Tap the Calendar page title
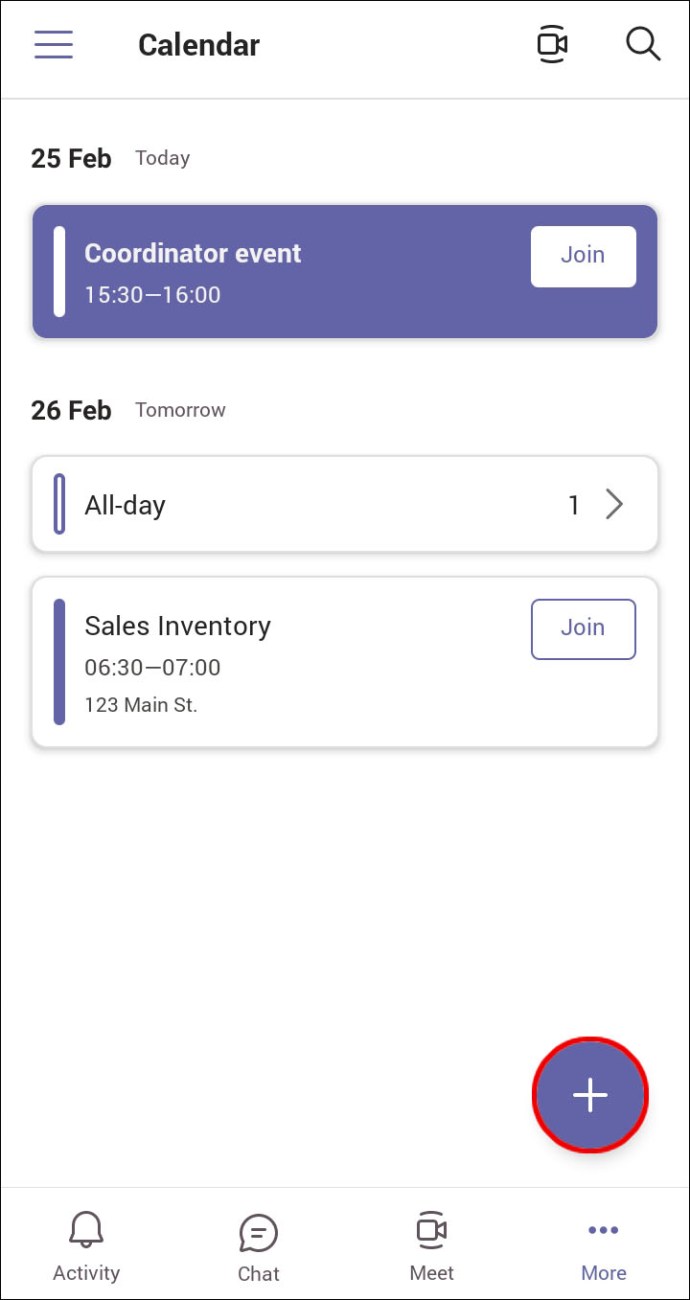Screen dimensions: 690x1300 point(198,45)
